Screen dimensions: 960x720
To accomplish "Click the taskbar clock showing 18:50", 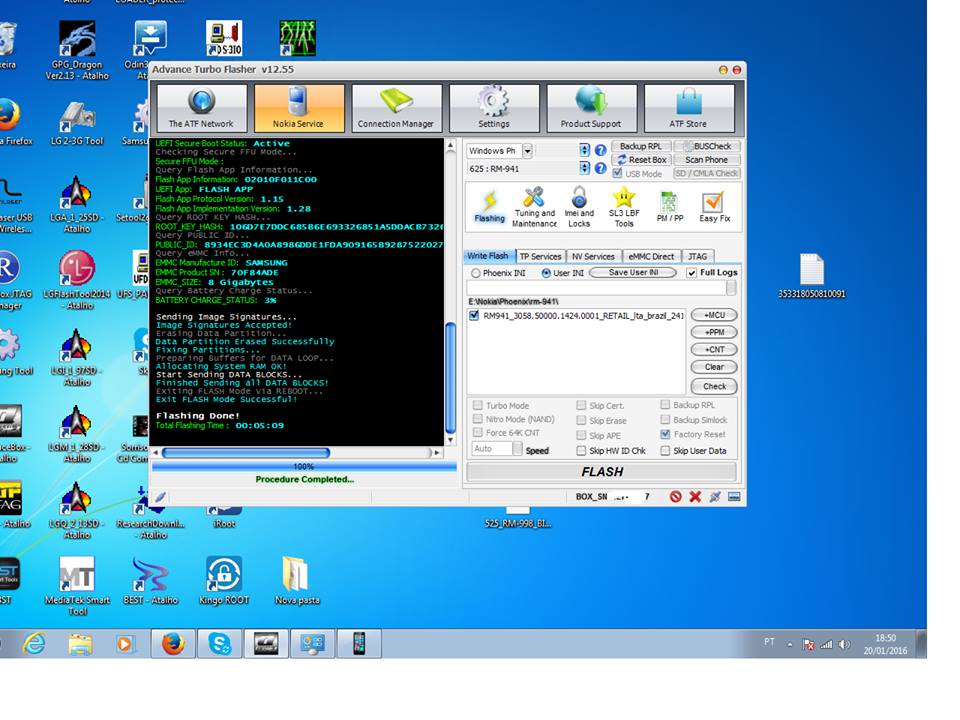I will click(x=885, y=644).
